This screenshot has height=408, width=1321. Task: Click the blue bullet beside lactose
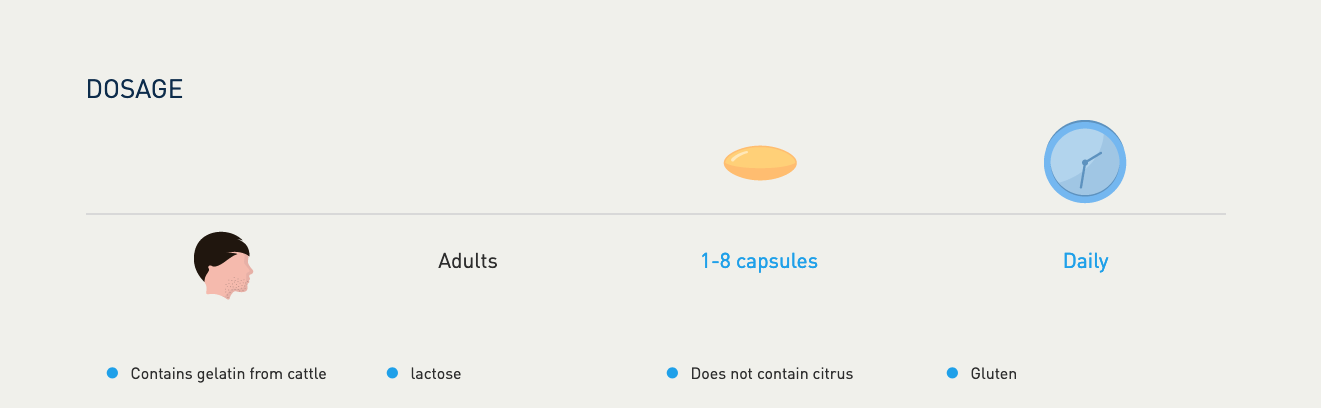tap(393, 373)
